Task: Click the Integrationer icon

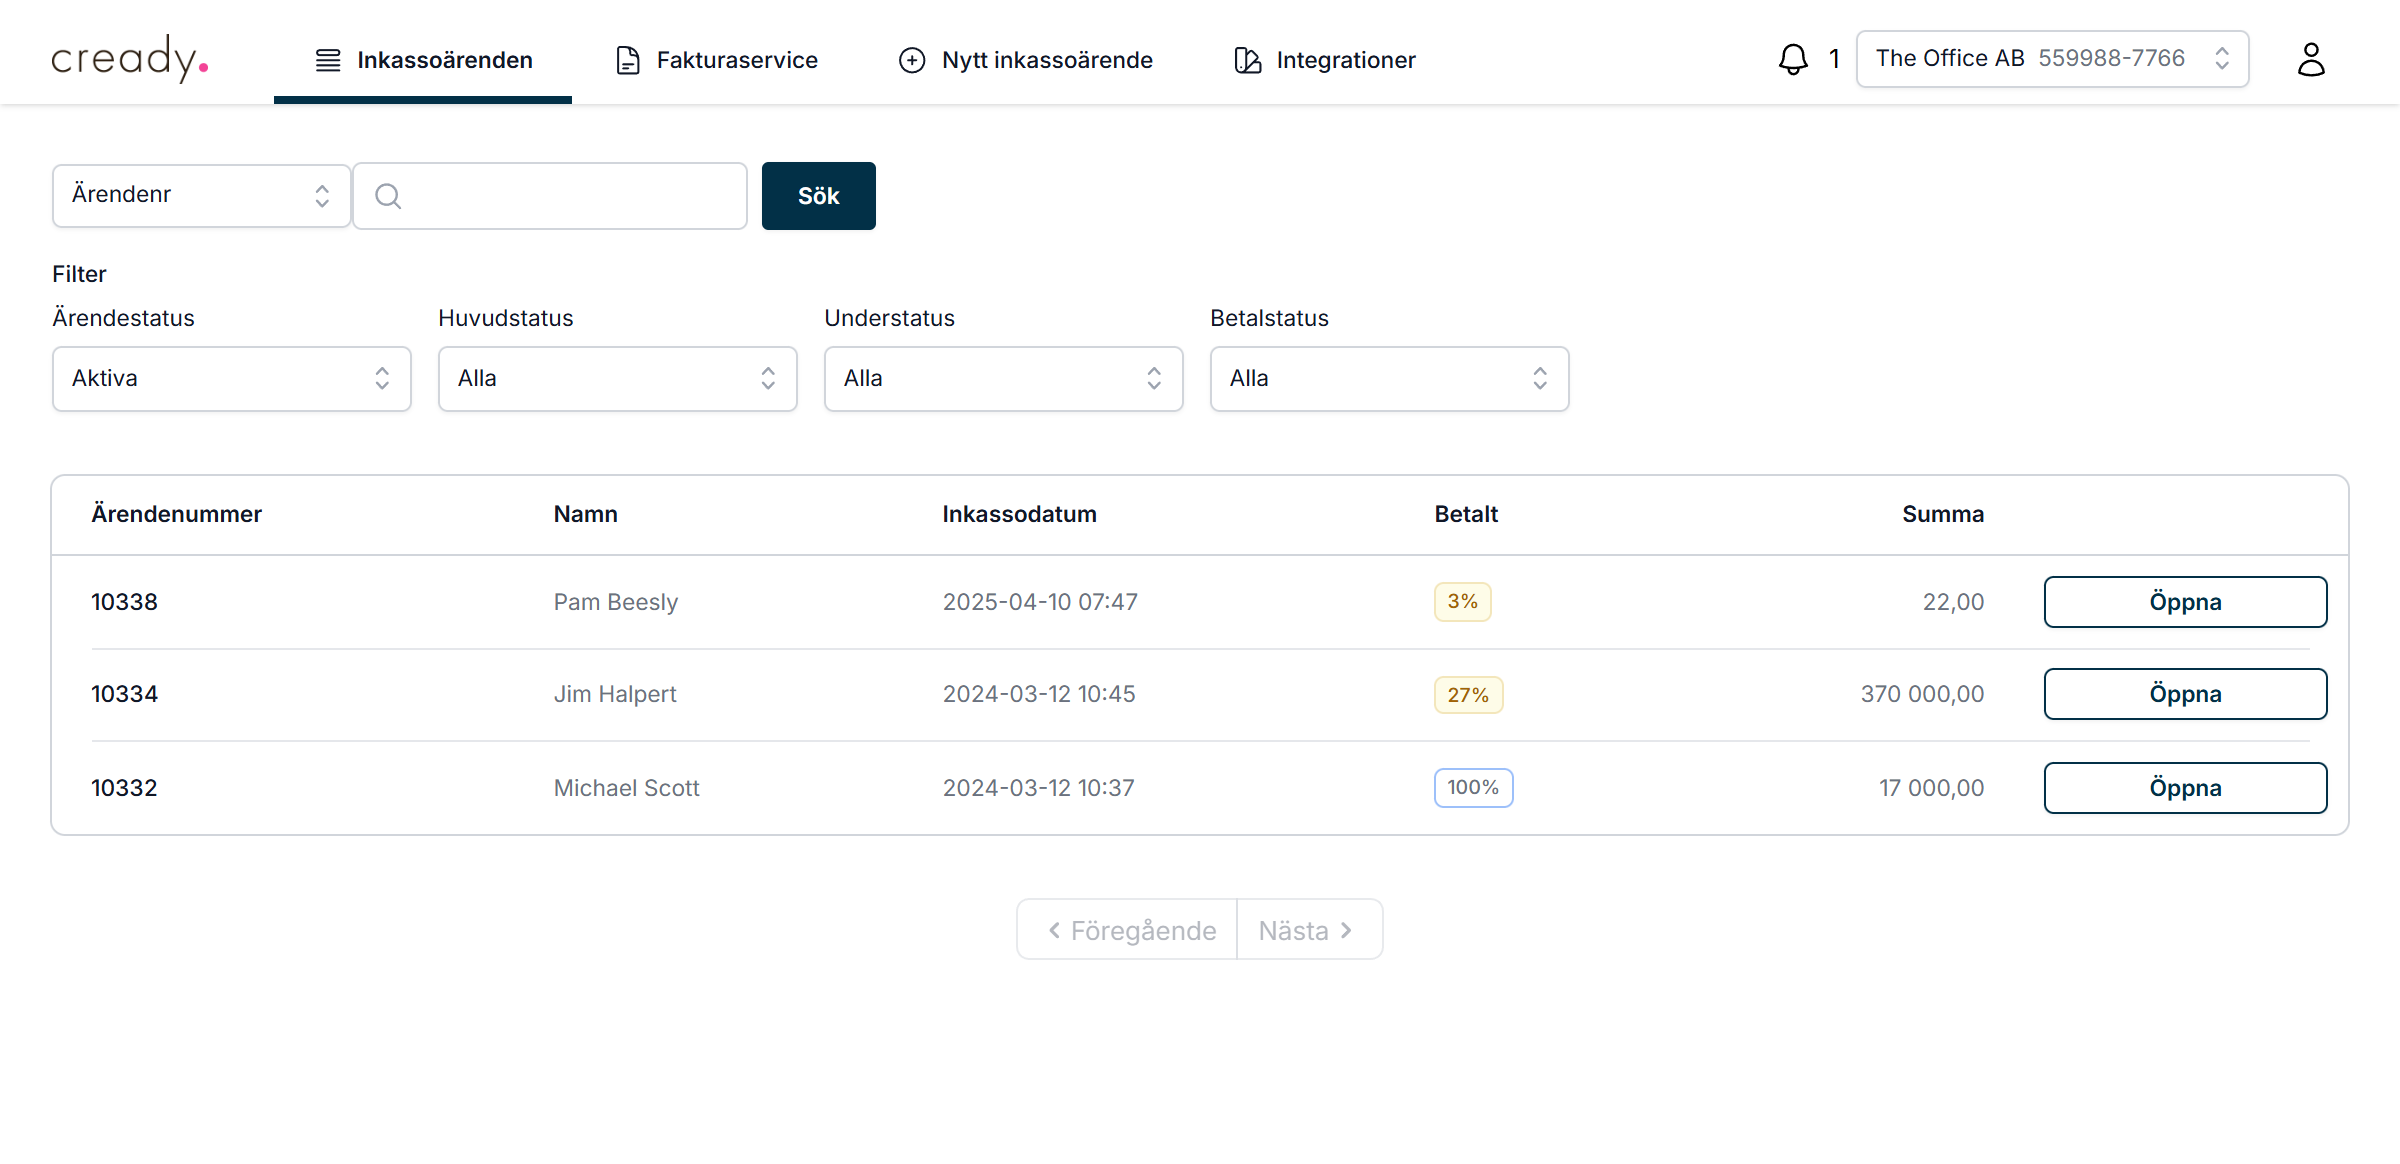Action: (1245, 60)
